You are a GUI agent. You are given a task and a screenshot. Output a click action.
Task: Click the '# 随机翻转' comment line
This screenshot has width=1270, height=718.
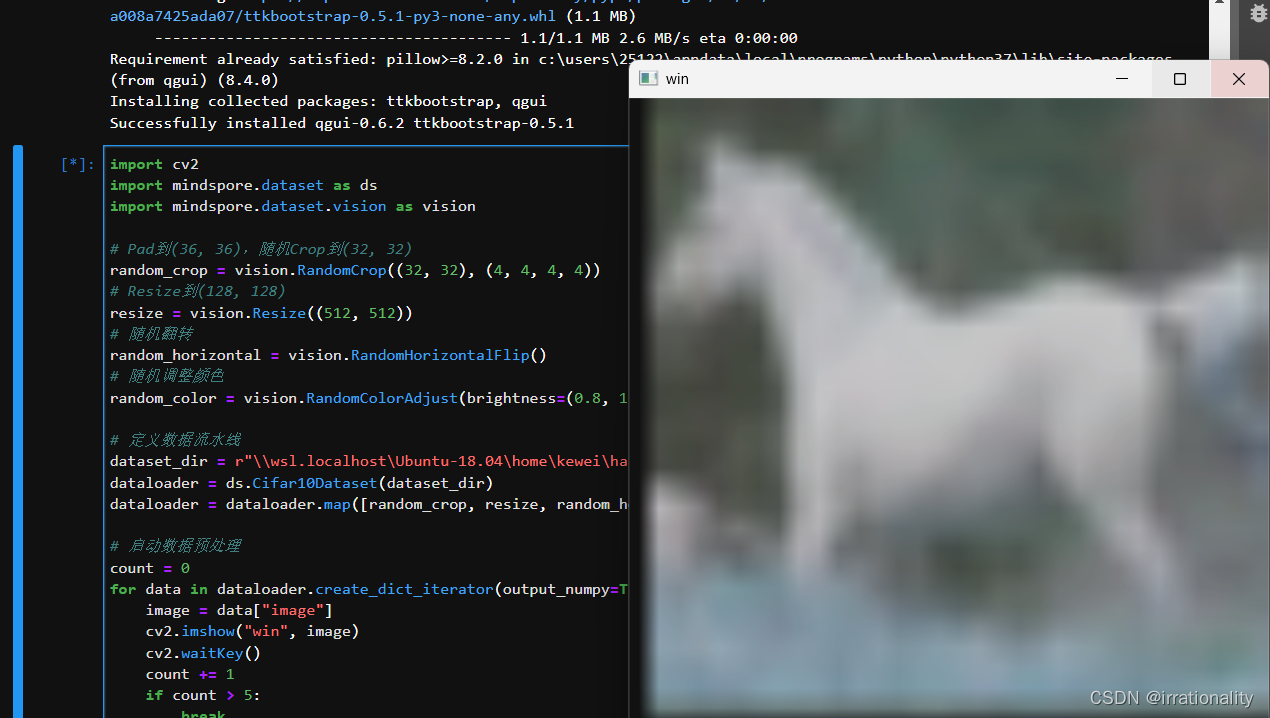(151, 334)
